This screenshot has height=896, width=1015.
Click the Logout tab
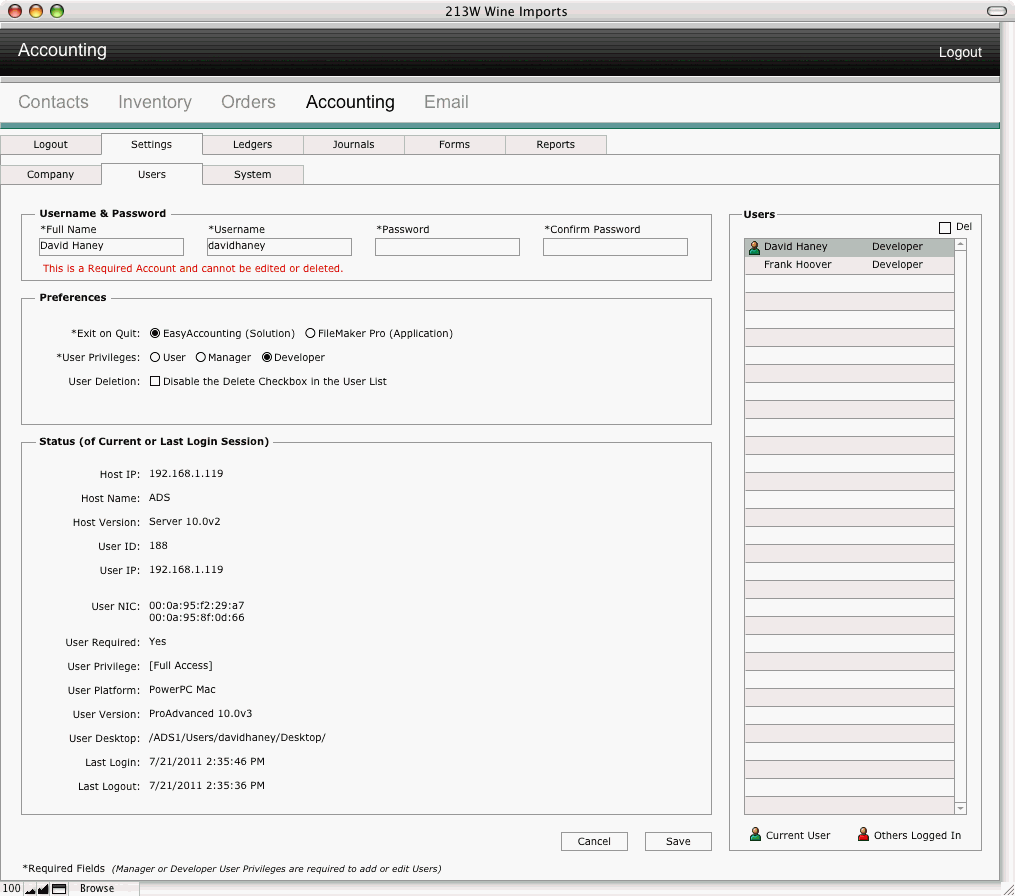click(50, 144)
